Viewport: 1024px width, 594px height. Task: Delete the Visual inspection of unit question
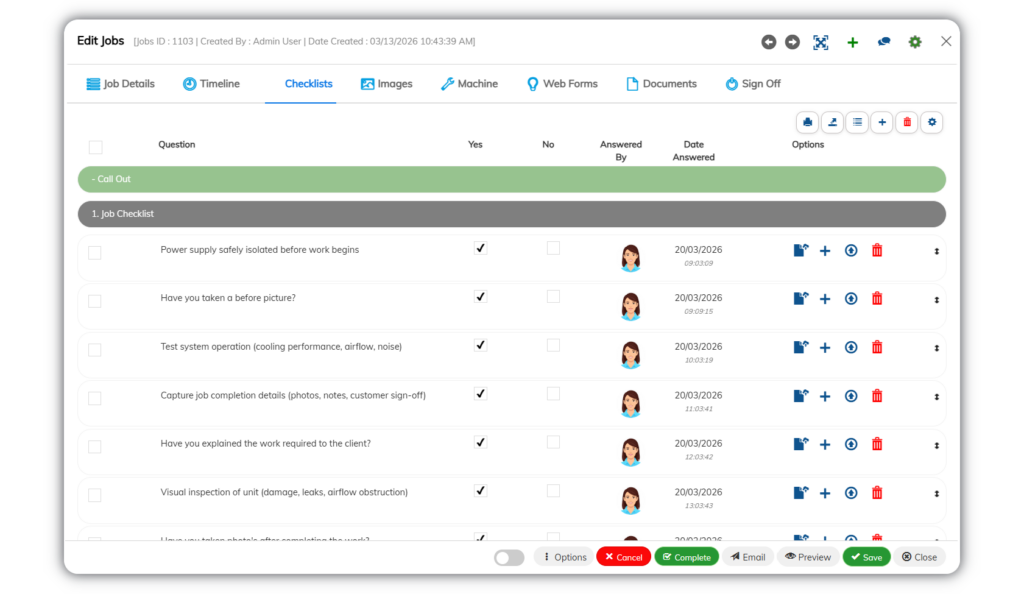tap(877, 493)
